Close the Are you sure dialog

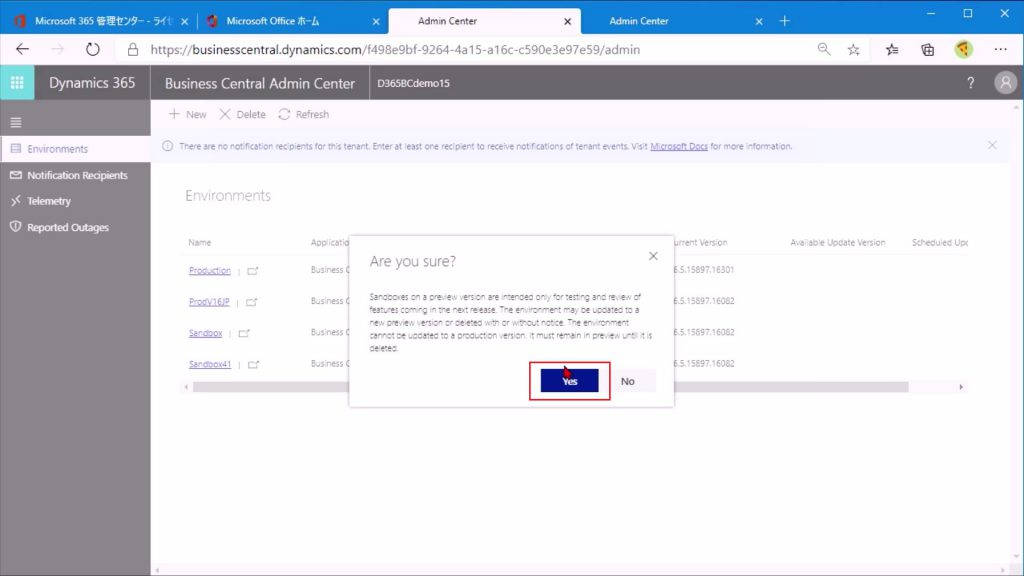[653, 256]
